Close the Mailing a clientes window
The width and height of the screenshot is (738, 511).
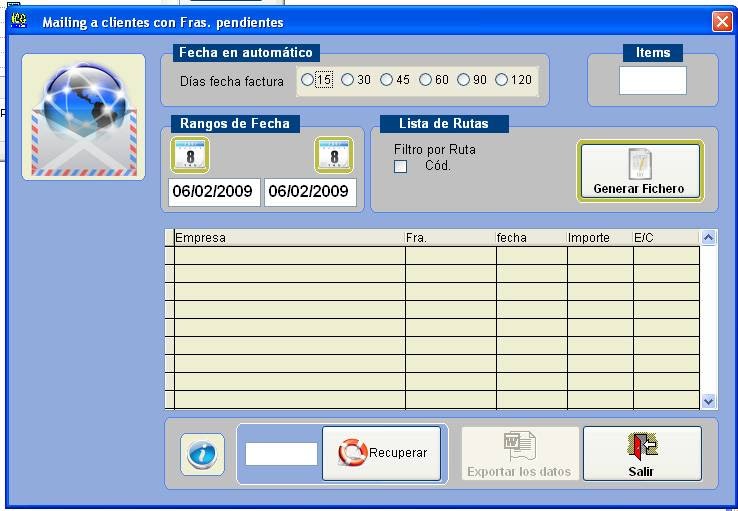[722, 22]
